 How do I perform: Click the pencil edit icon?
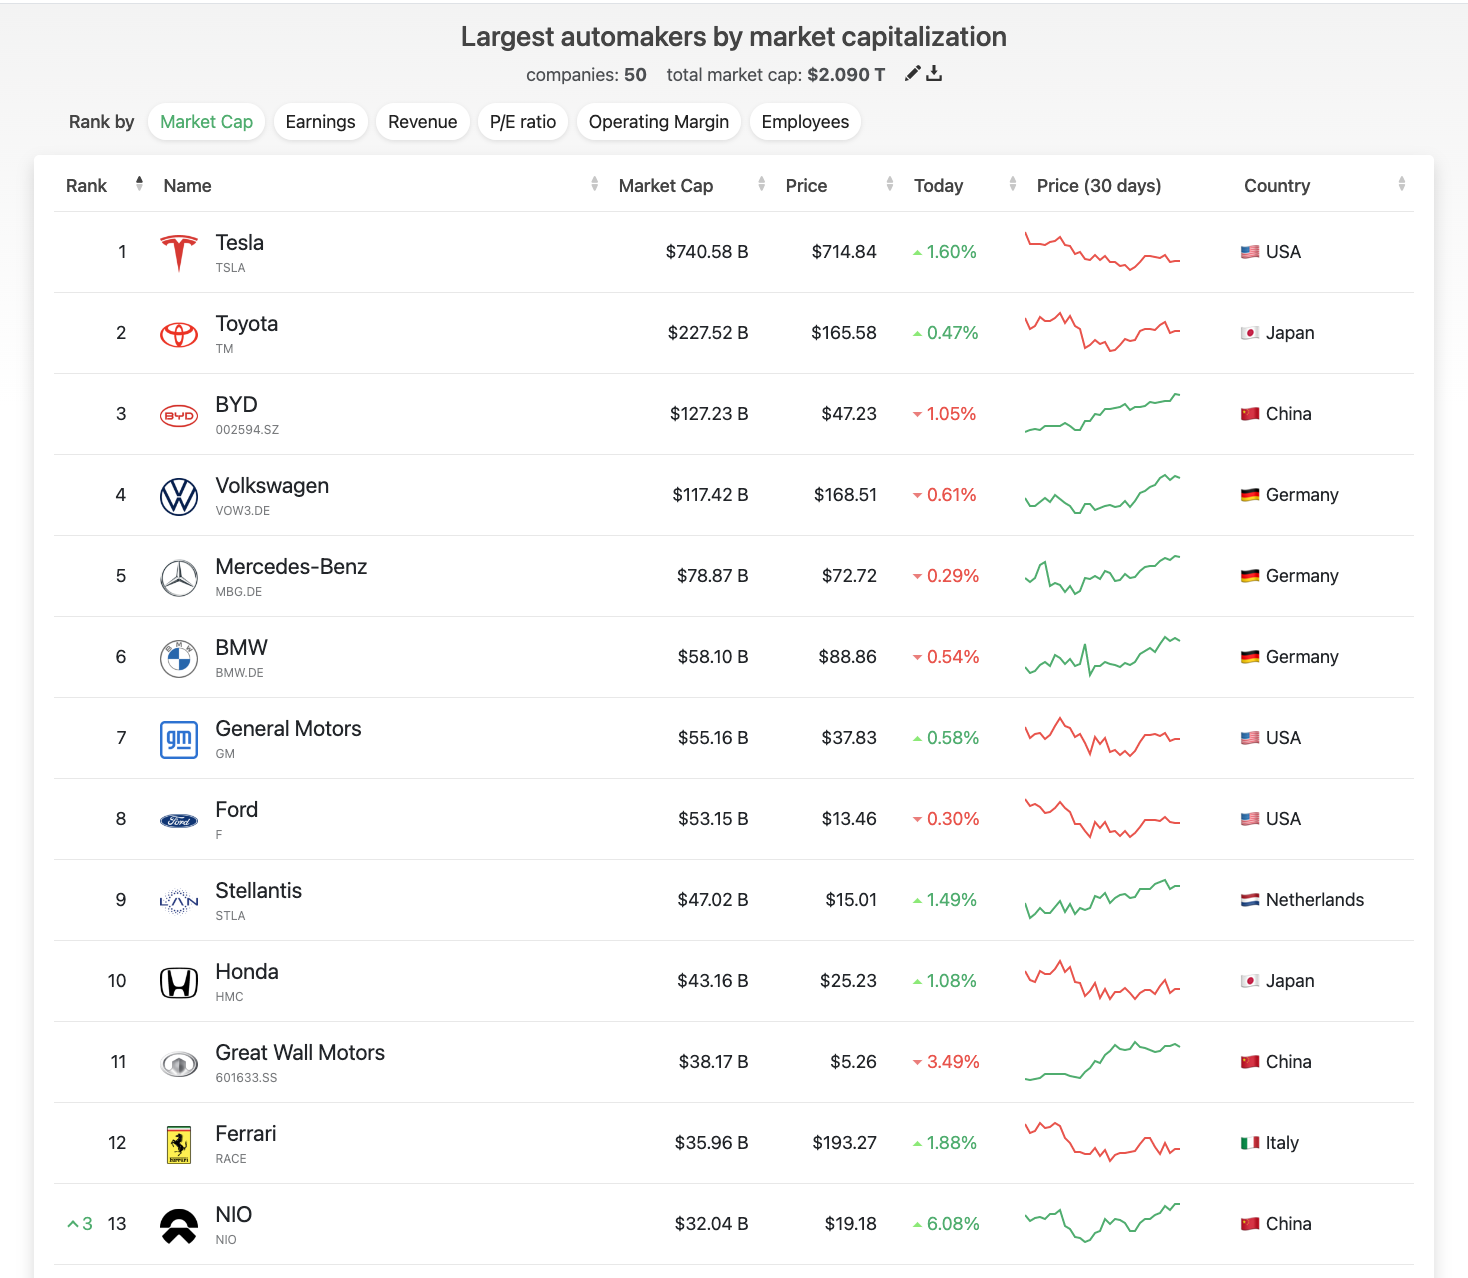912,73
